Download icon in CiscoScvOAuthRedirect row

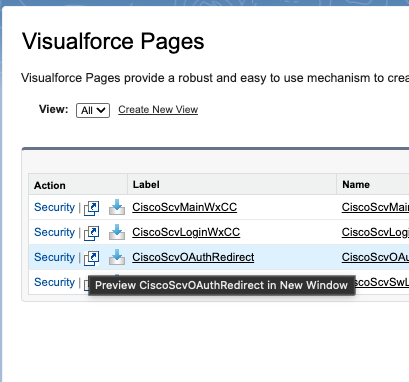tap(117, 257)
